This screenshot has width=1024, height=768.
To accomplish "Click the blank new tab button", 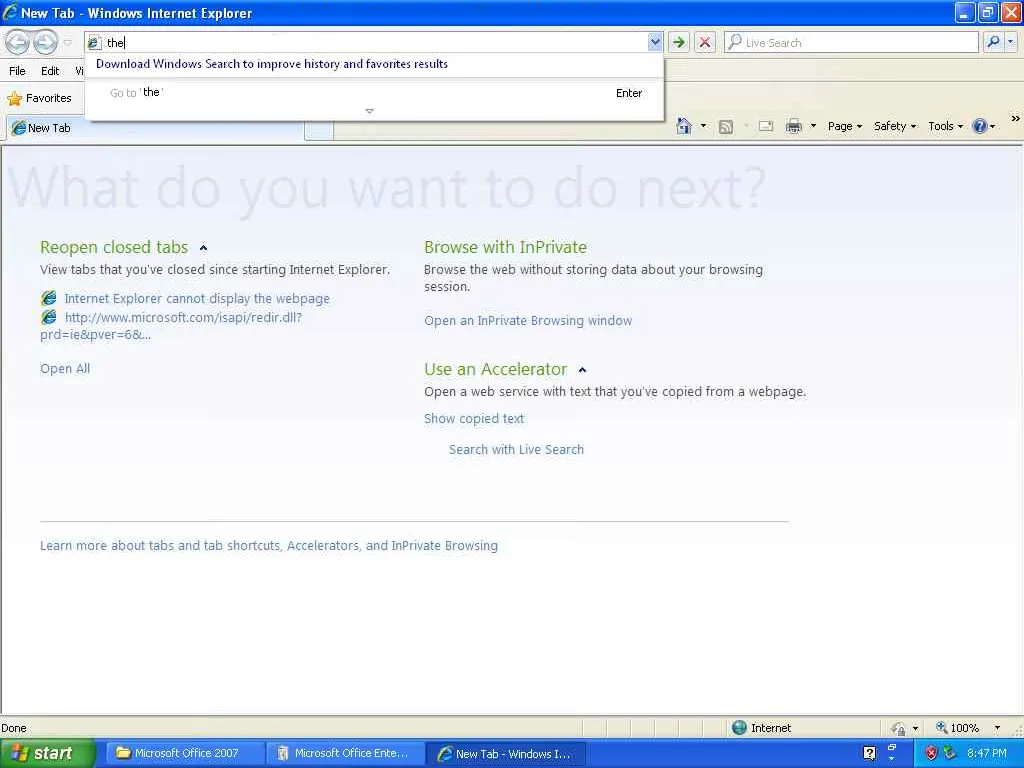I will pyautogui.click(x=319, y=131).
